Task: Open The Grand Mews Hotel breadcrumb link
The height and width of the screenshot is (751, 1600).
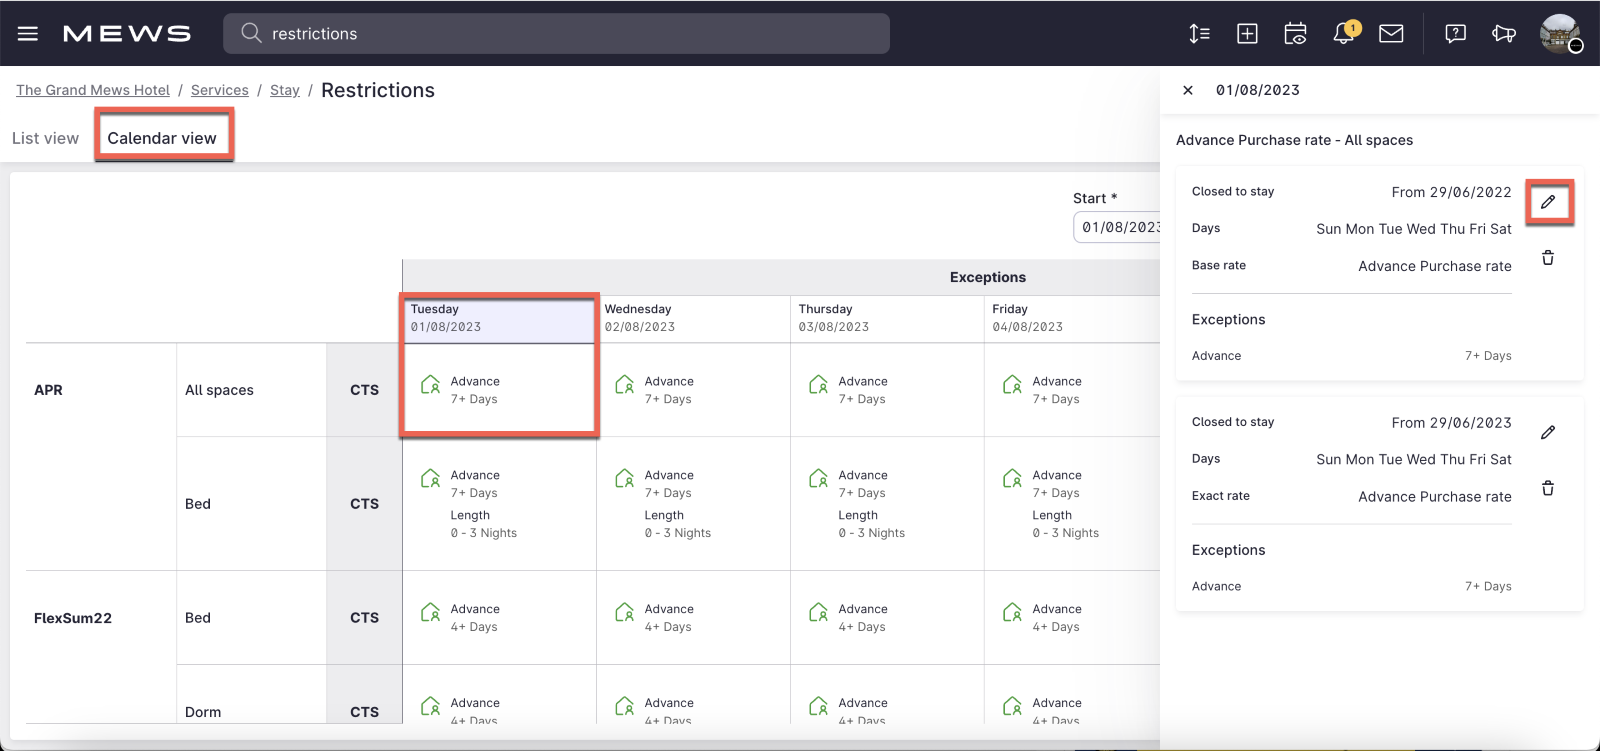Action: (93, 90)
